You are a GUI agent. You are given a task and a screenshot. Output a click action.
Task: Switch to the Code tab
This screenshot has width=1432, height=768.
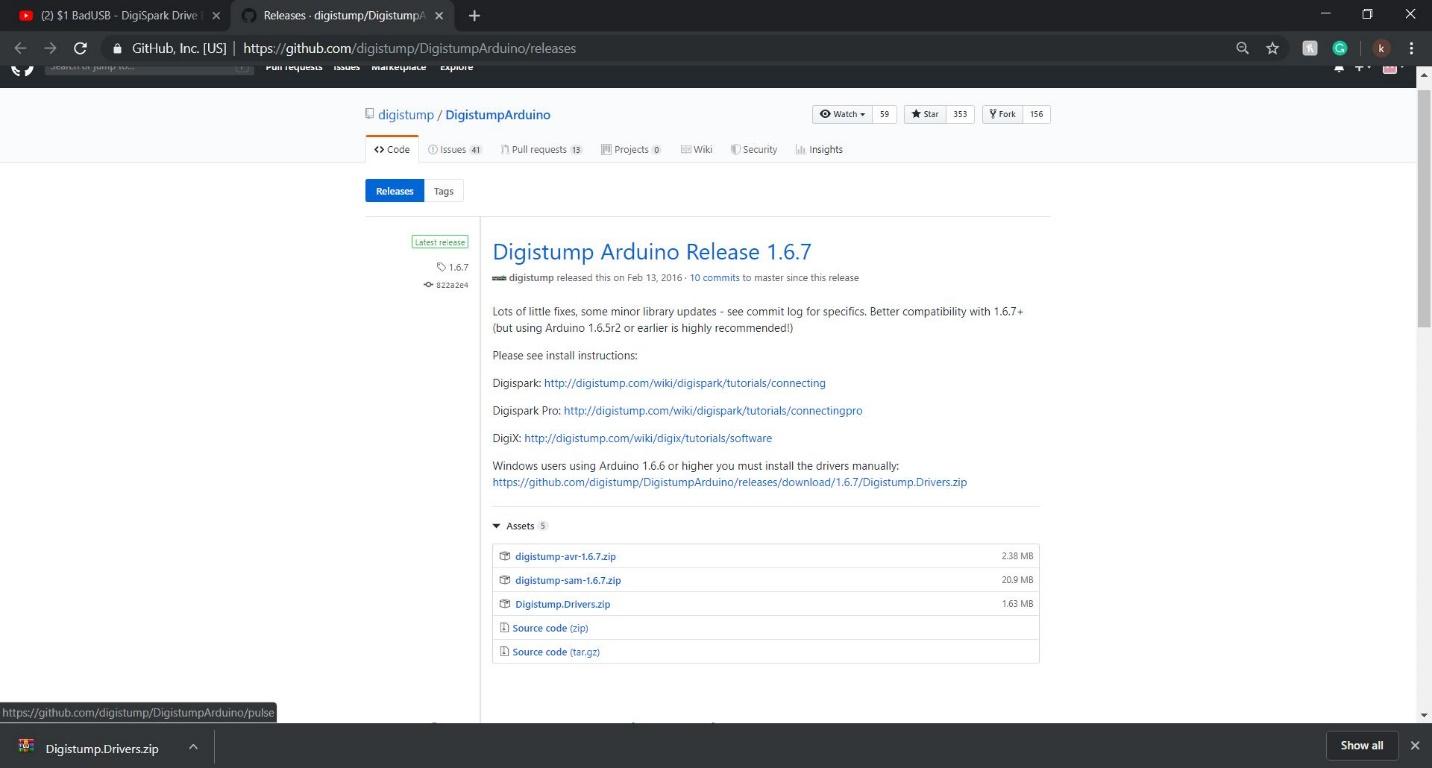click(392, 150)
